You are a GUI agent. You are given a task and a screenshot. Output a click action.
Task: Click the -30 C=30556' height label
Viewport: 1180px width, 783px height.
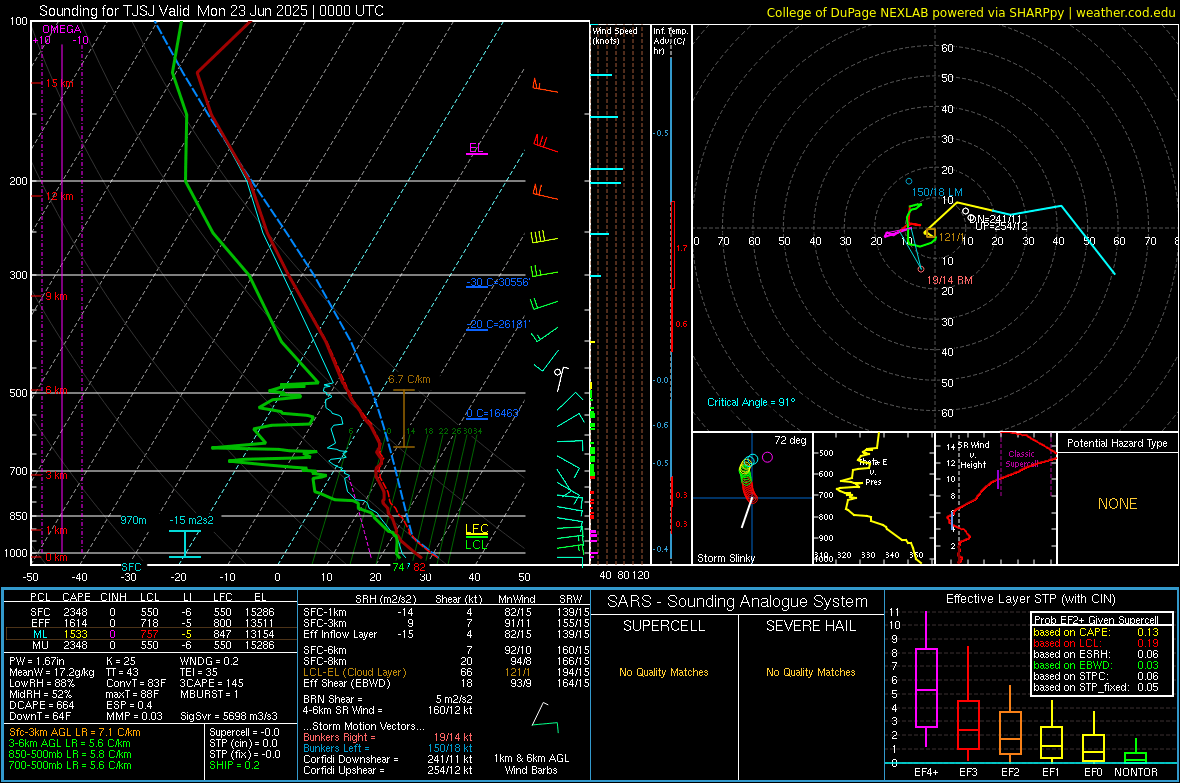point(498,282)
